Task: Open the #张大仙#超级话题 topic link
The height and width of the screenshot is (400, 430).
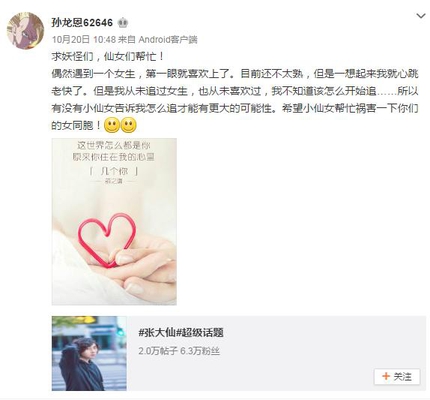Action: tap(181, 332)
